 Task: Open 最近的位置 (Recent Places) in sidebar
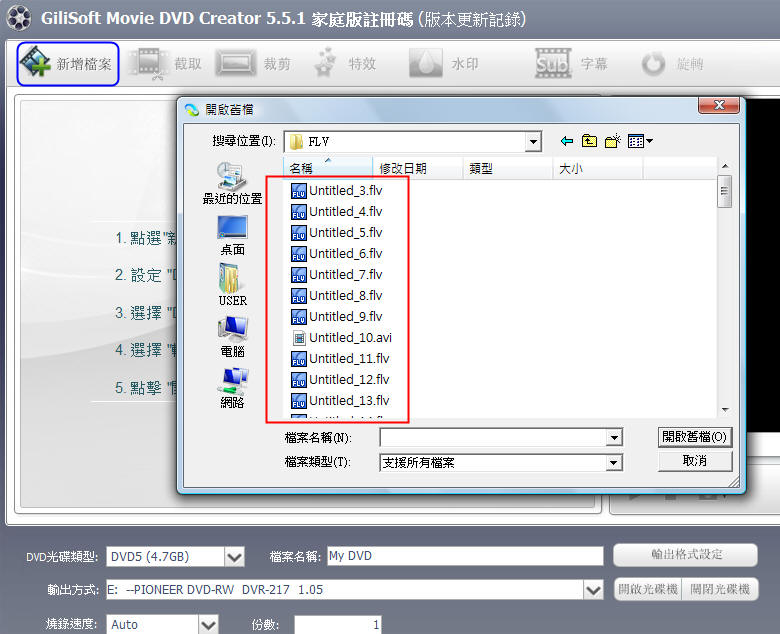pos(232,183)
